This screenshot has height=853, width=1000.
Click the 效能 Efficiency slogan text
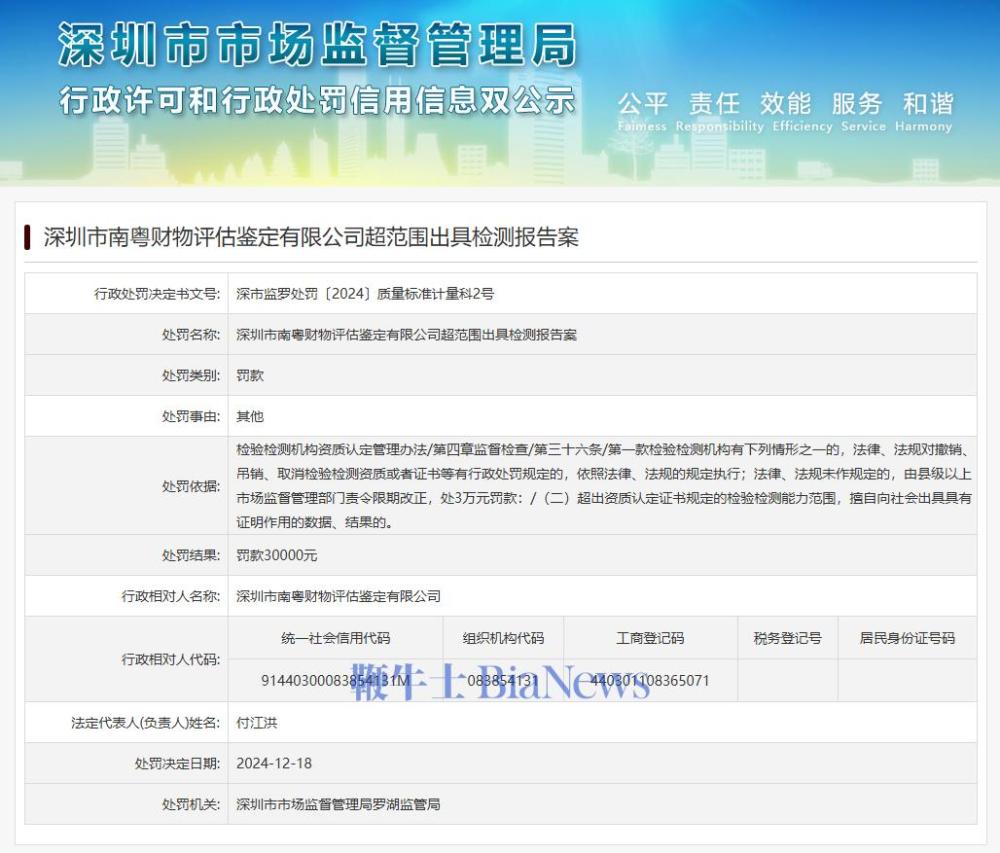[802, 111]
